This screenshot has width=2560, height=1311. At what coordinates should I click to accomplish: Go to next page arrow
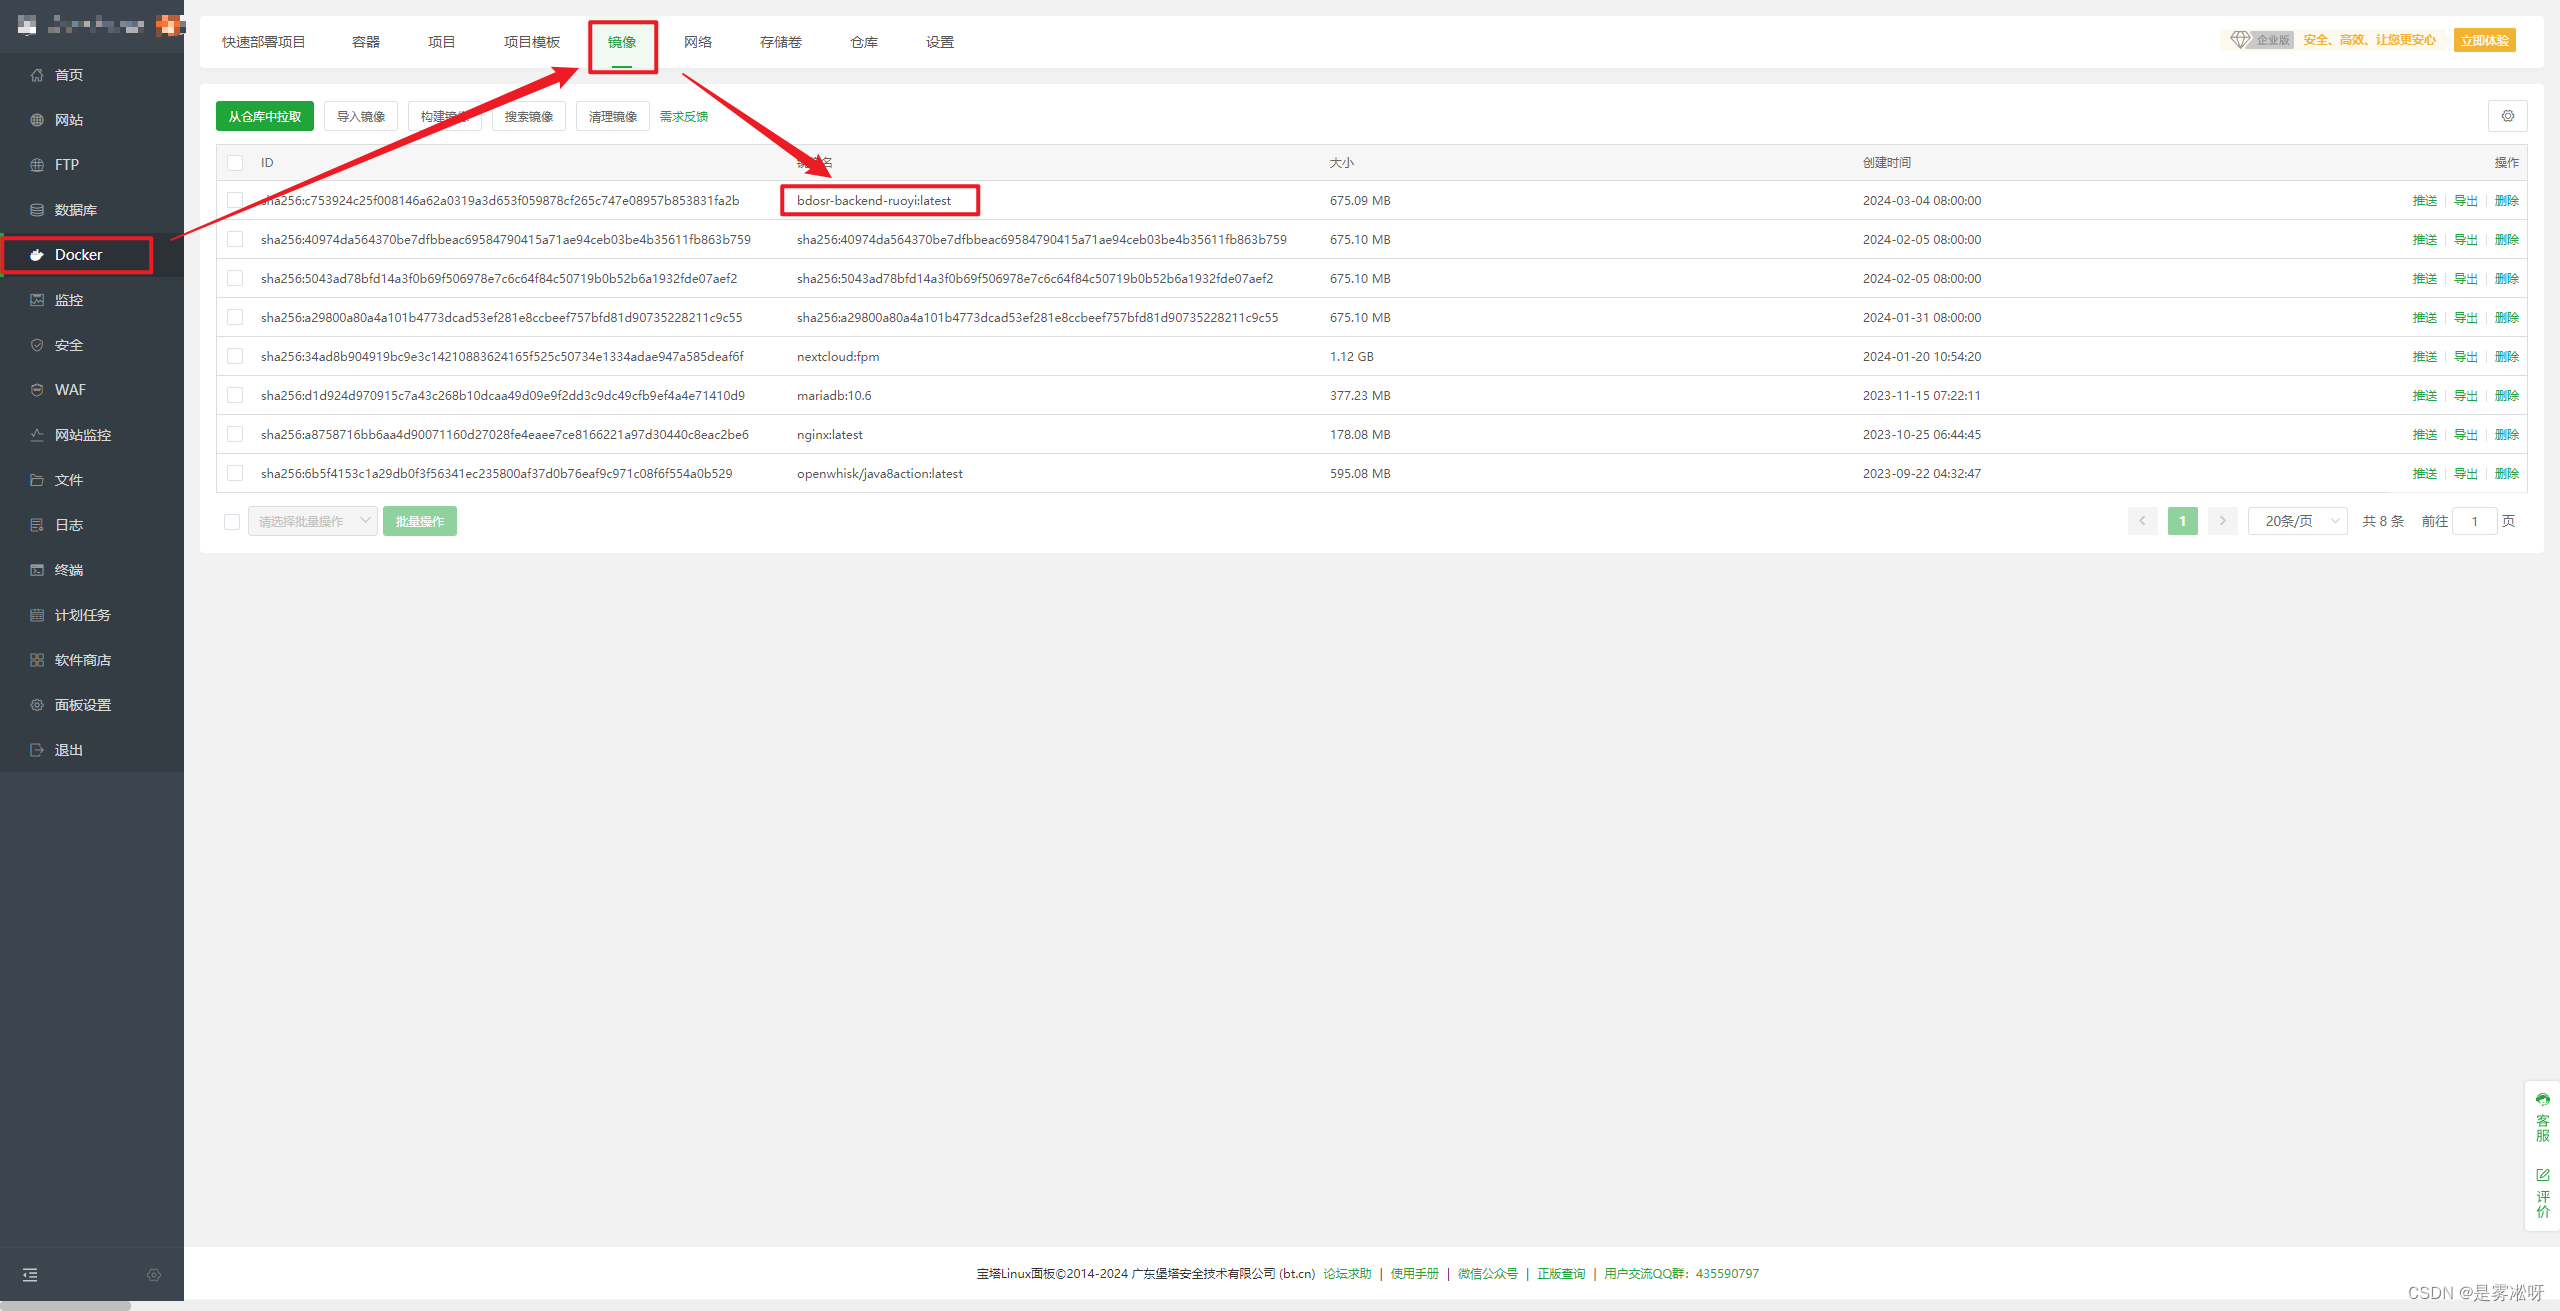point(2223,521)
